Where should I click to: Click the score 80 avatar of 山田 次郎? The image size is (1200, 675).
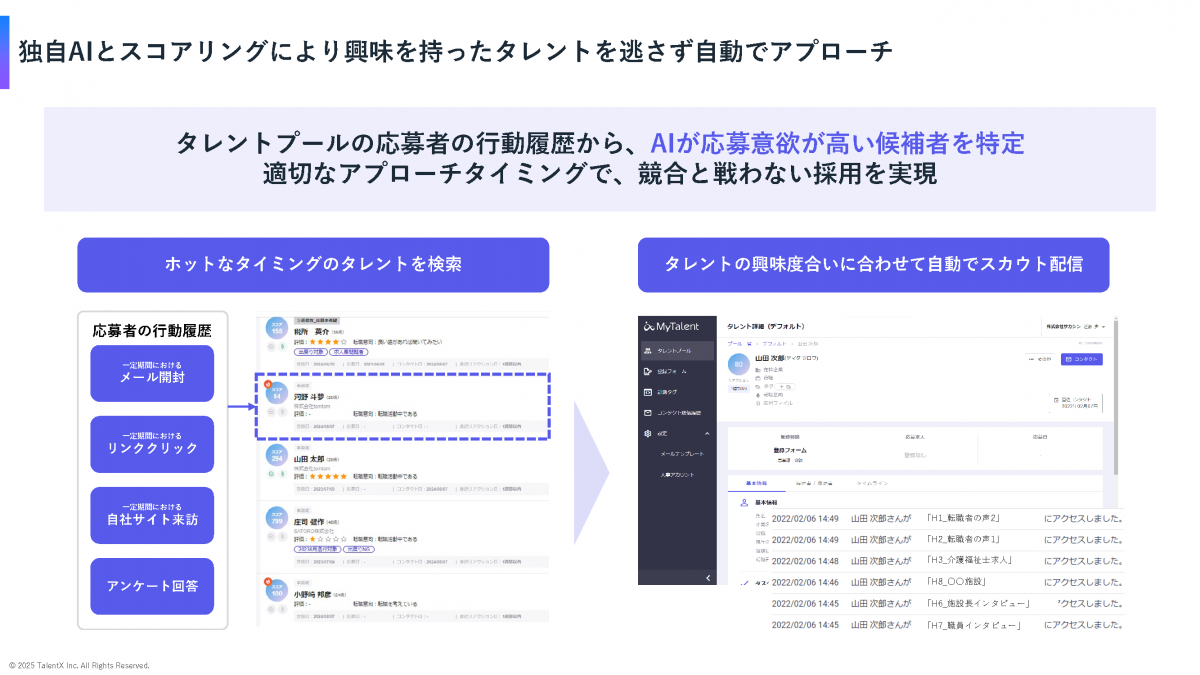click(x=737, y=364)
